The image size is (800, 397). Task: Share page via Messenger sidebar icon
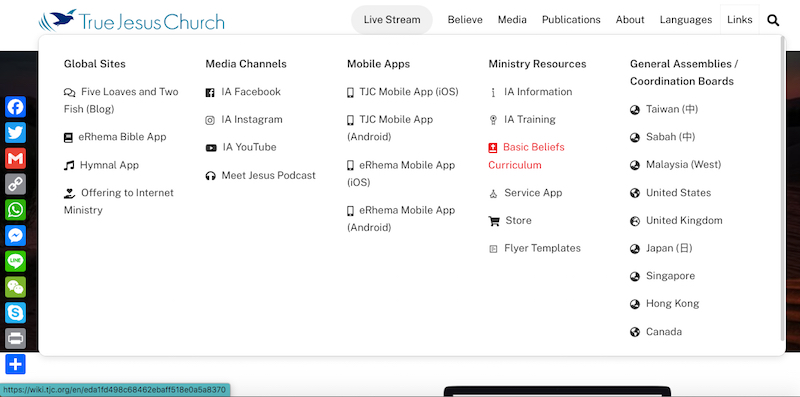pyautogui.click(x=15, y=236)
